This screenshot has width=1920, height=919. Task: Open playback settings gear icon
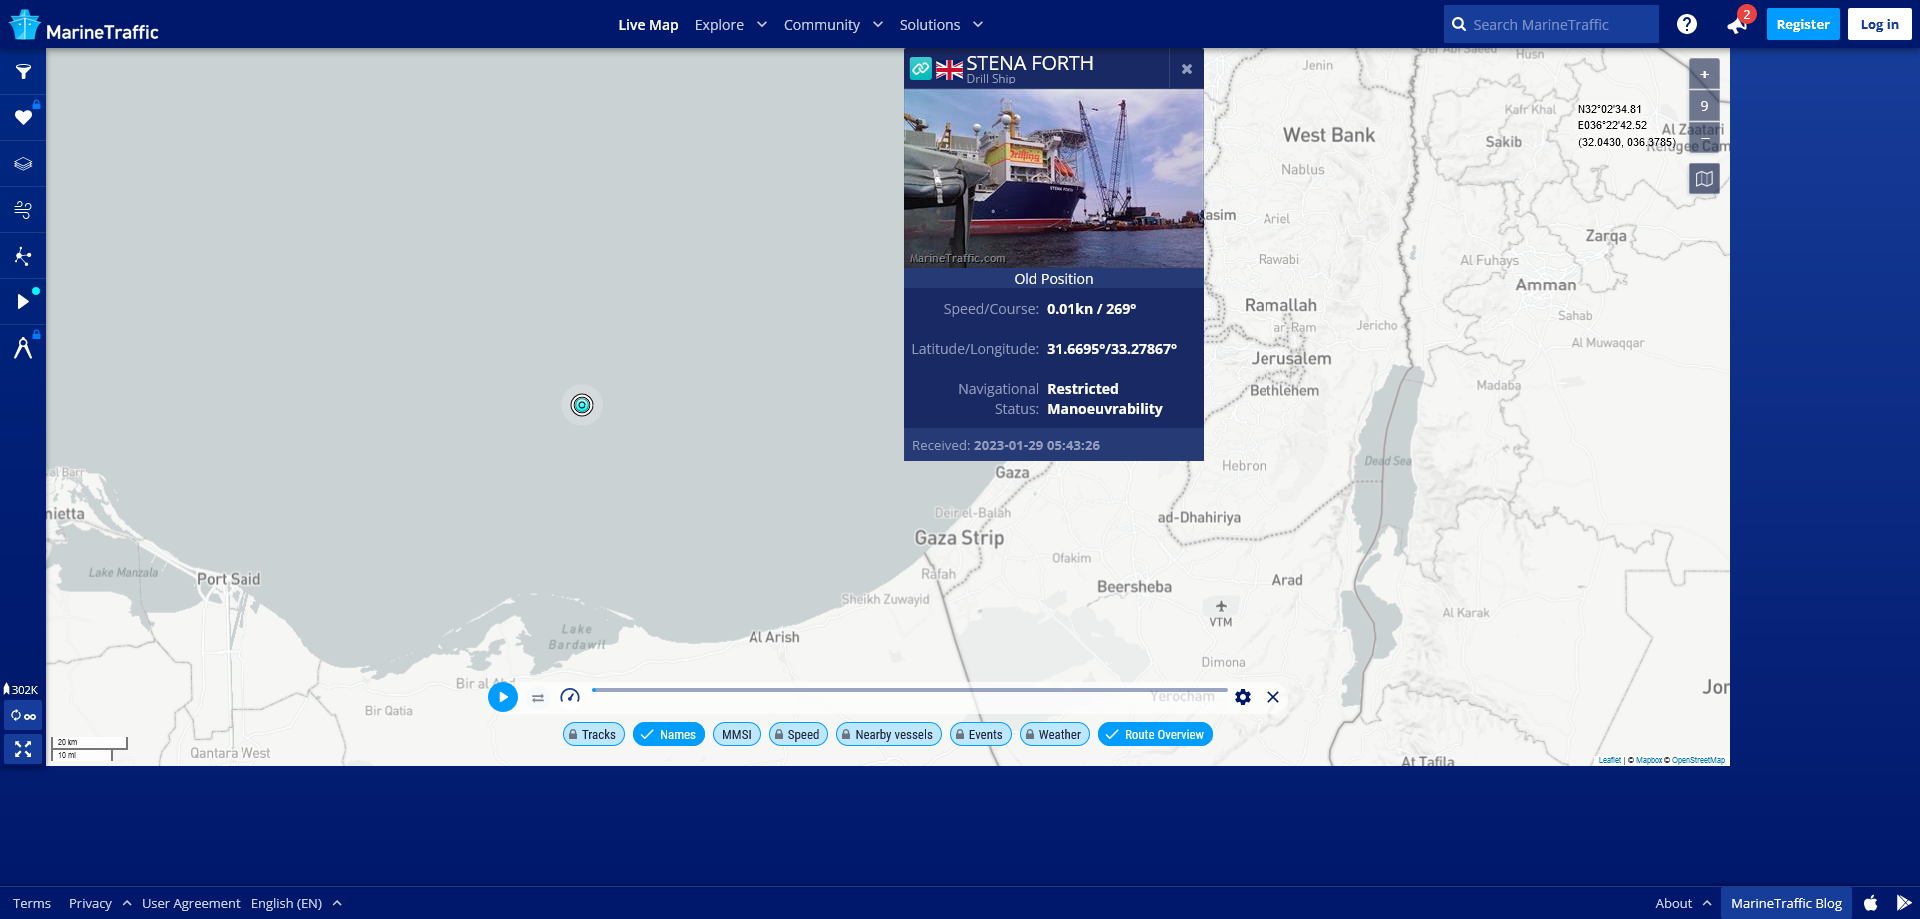(1243, 697)
